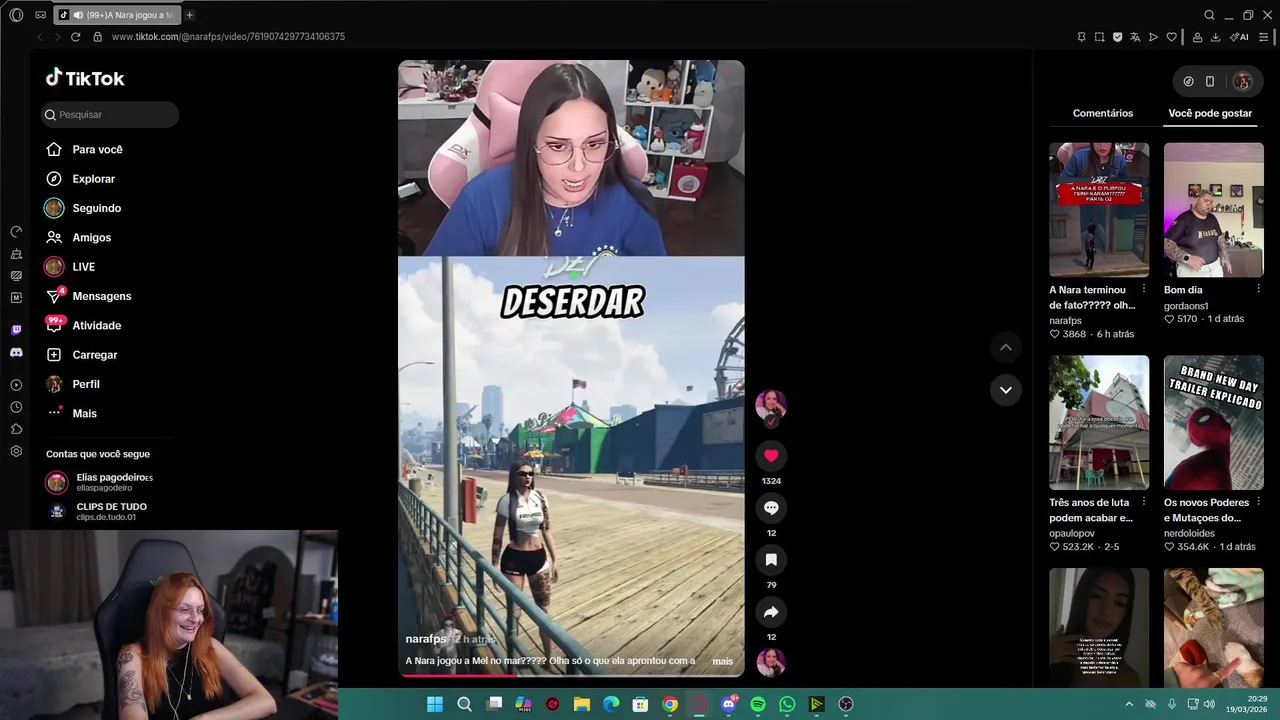Bookmark the video with the favorites icon
Viewport: 1280px width, 720px height.
[771, 560]
